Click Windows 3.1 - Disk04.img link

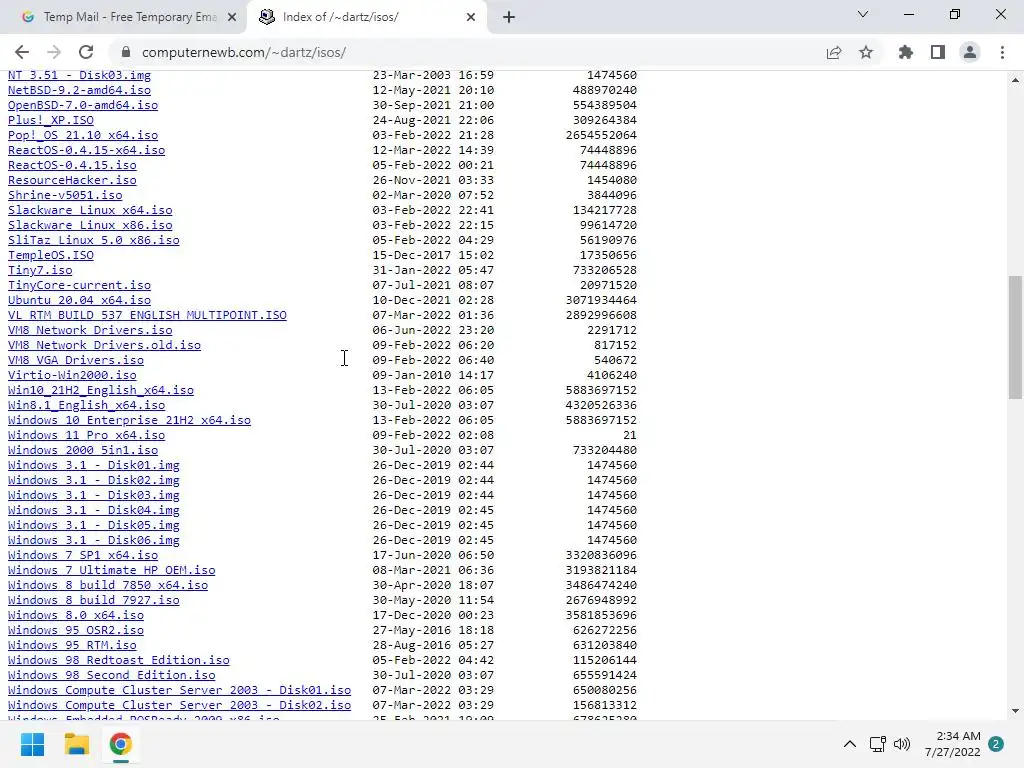93,511
